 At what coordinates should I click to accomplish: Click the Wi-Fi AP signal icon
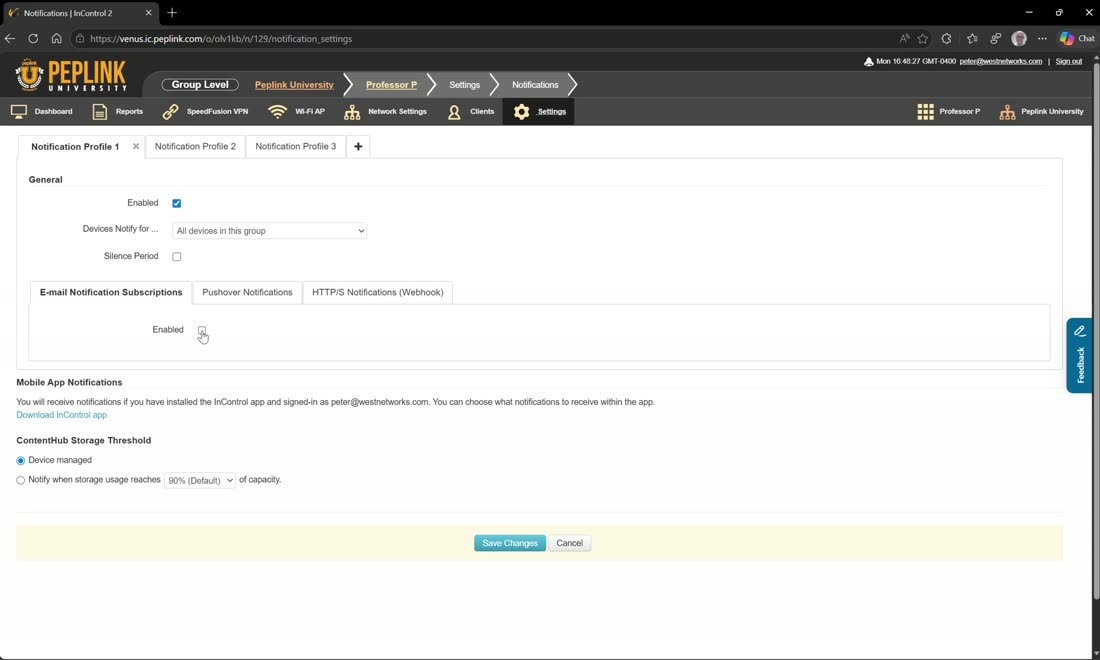278,112
